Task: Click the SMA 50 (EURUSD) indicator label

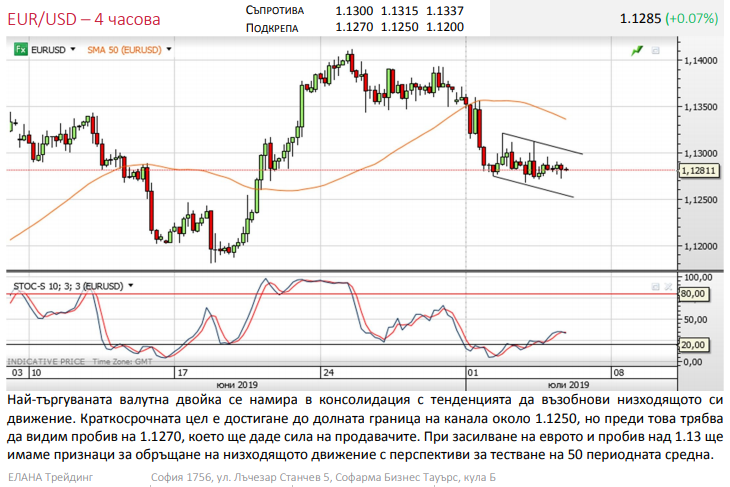Action: tap(124, 50)
